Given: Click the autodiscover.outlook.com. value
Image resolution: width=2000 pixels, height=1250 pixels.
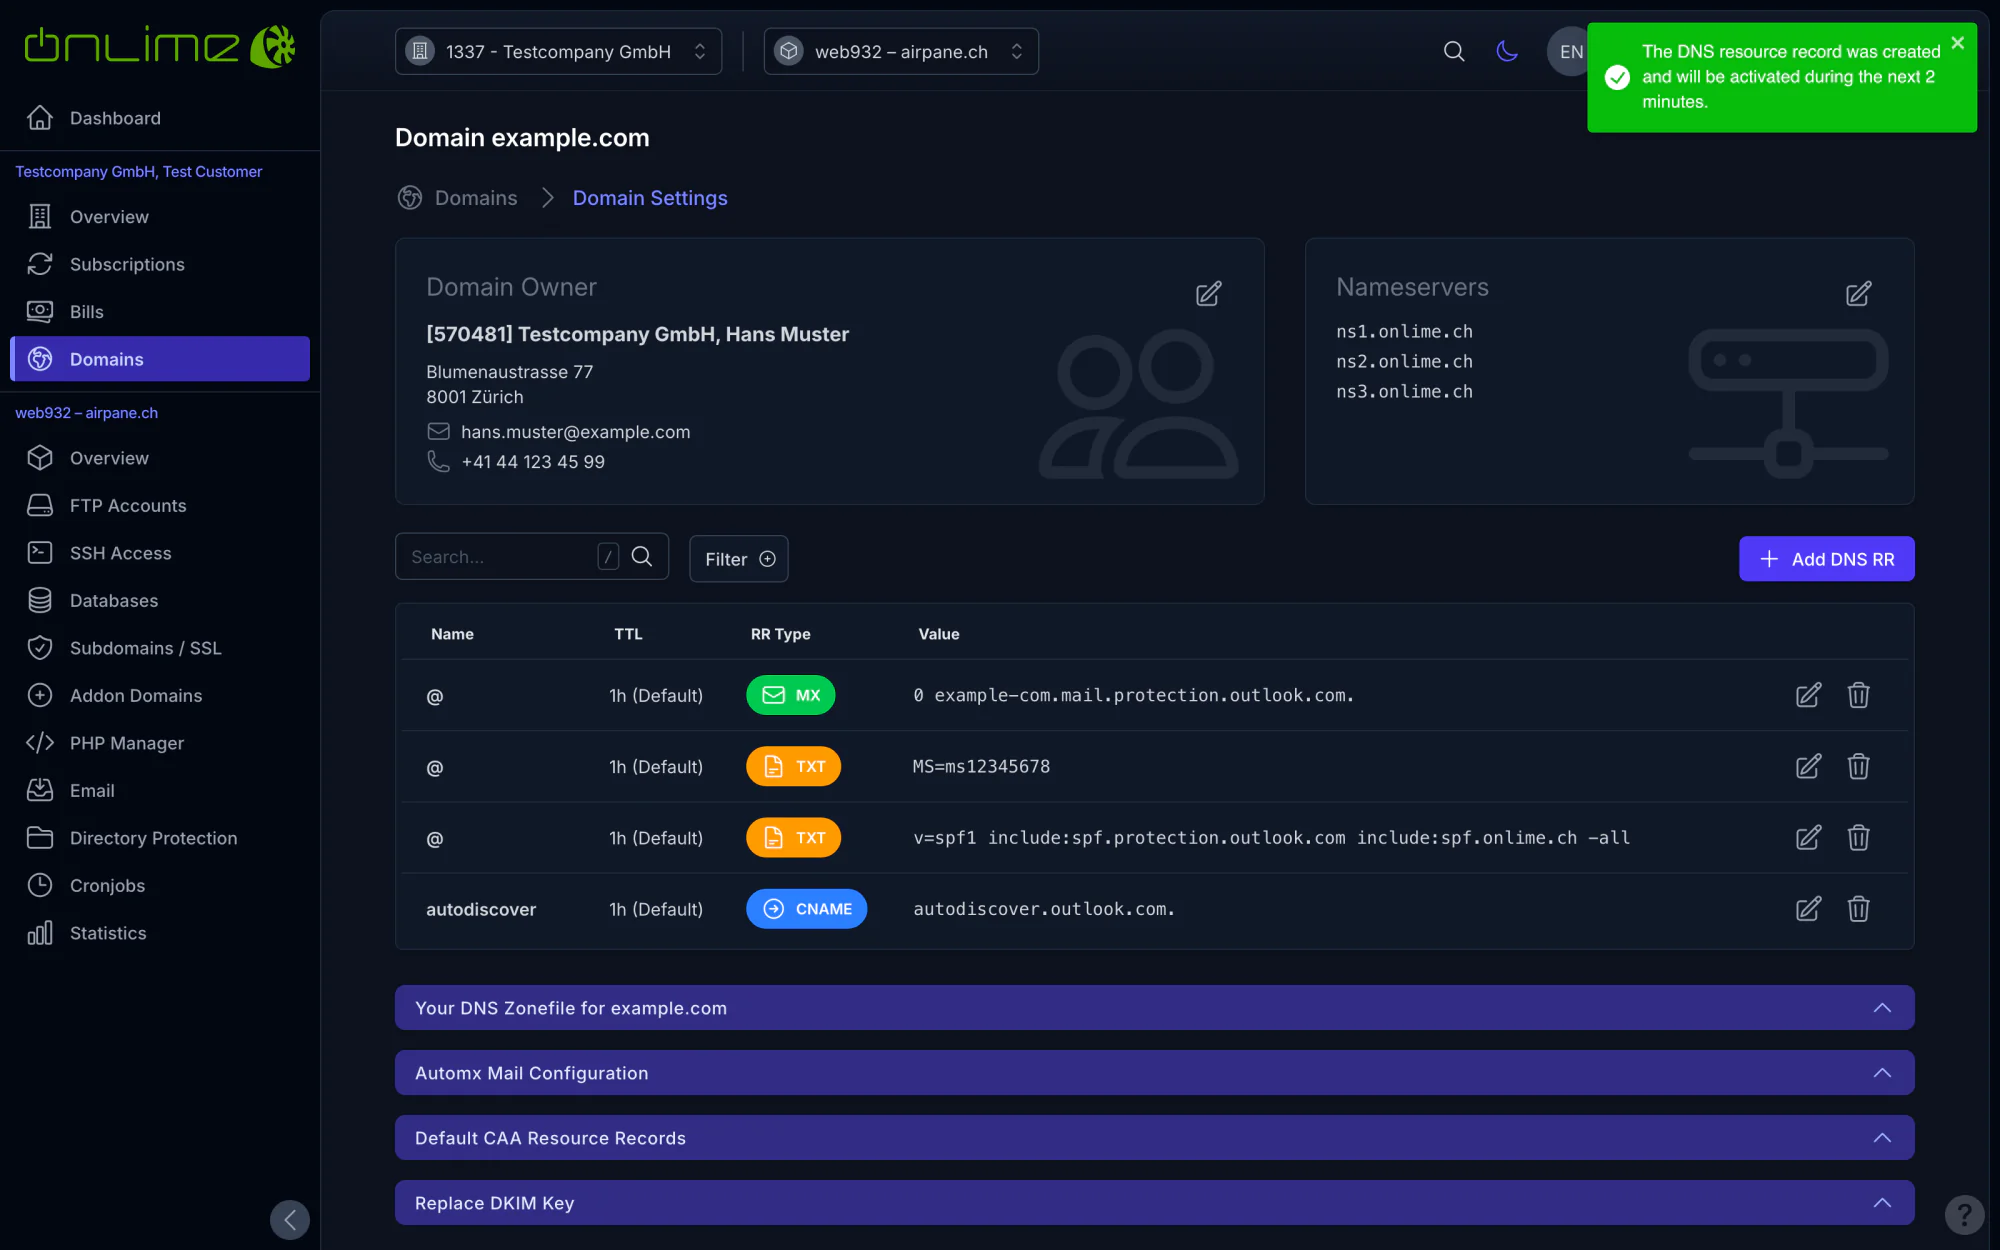Looking at the screenshot, I should [1044, 909].
